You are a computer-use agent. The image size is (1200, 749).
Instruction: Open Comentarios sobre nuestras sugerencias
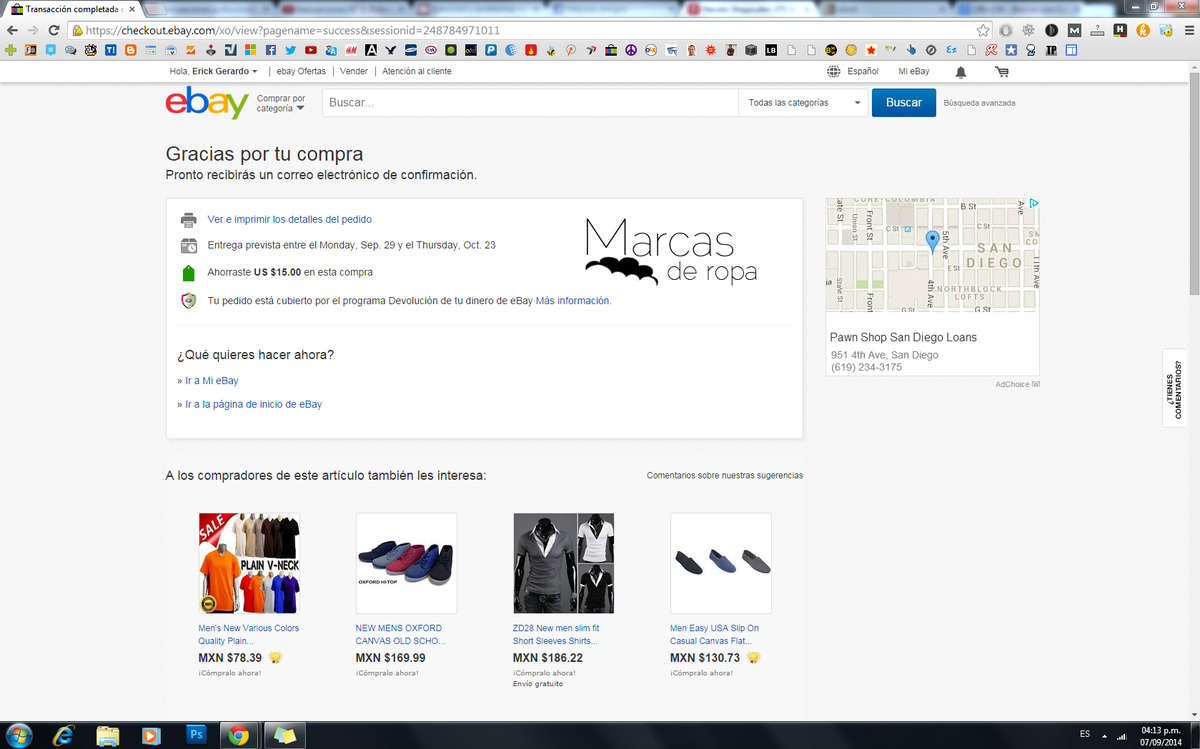[x=725, y=475]
